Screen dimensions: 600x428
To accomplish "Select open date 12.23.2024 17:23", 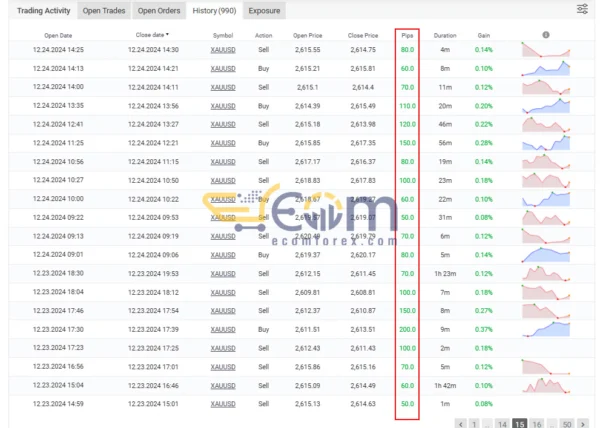I will 58,348.
